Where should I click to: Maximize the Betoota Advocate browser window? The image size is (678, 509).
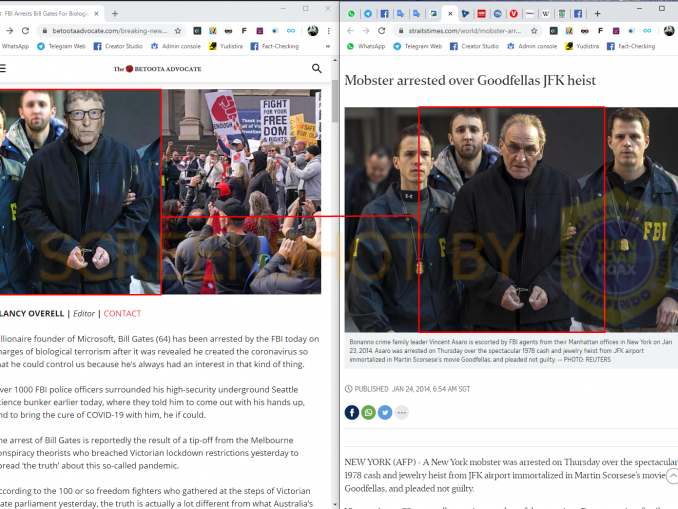(305, 8)
